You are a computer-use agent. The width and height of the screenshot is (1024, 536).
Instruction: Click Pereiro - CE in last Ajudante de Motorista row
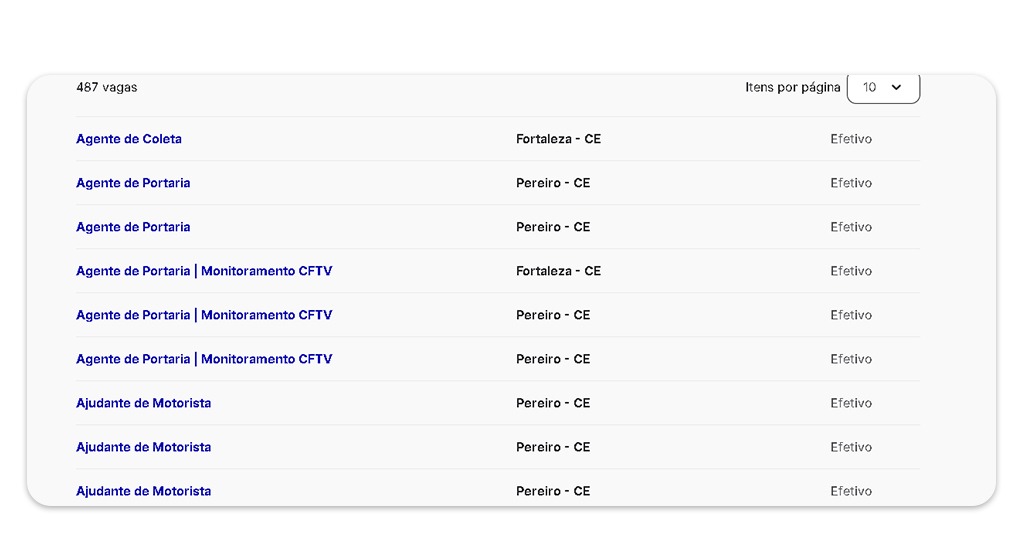point(553,491)
